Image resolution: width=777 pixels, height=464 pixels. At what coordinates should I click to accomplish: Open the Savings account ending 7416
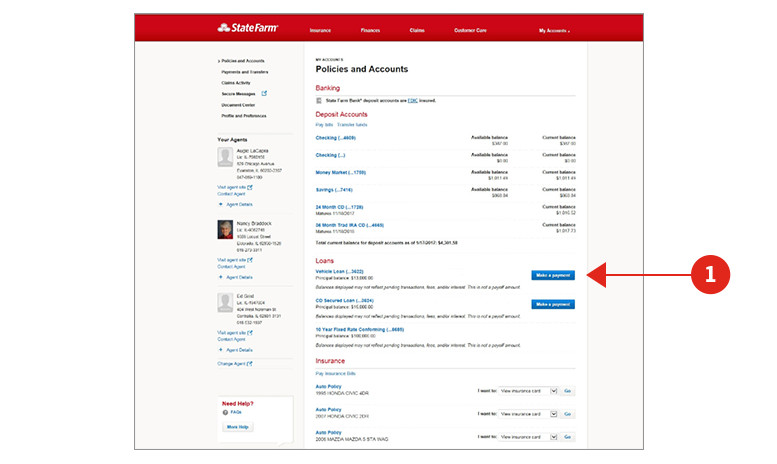(334, 190)
